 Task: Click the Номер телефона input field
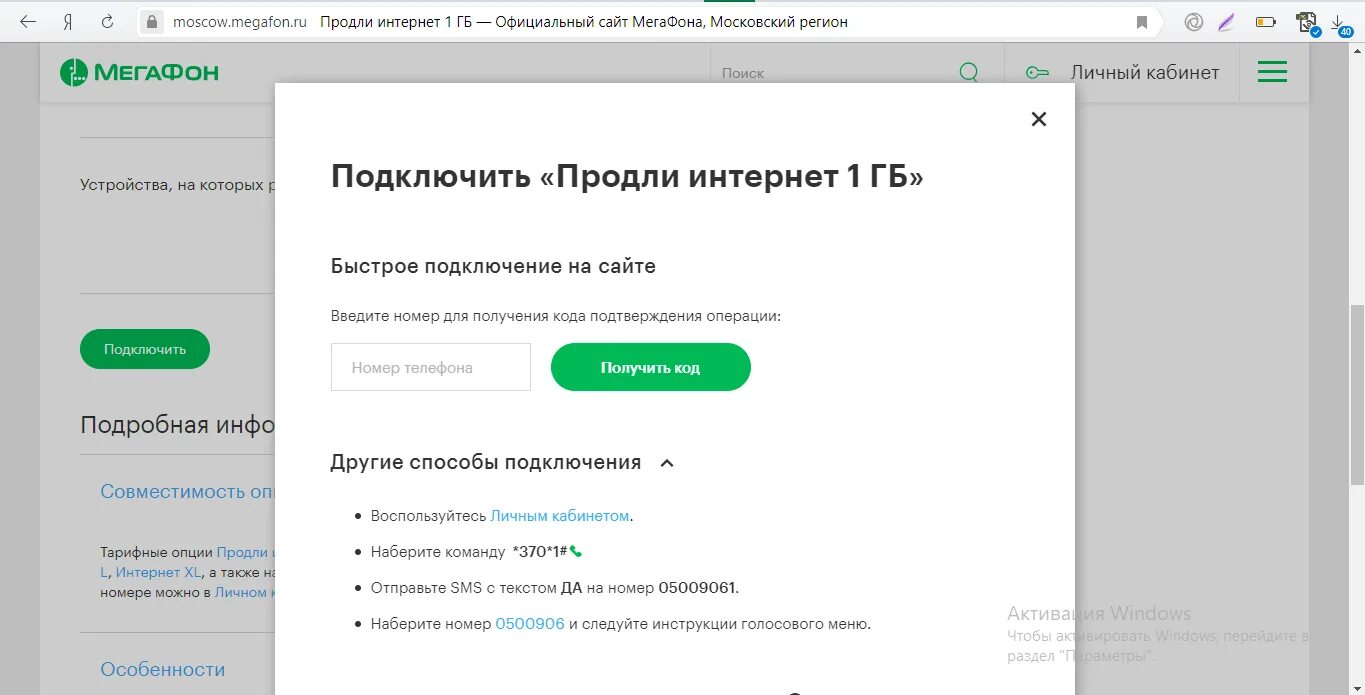click(x=431, y=367)
